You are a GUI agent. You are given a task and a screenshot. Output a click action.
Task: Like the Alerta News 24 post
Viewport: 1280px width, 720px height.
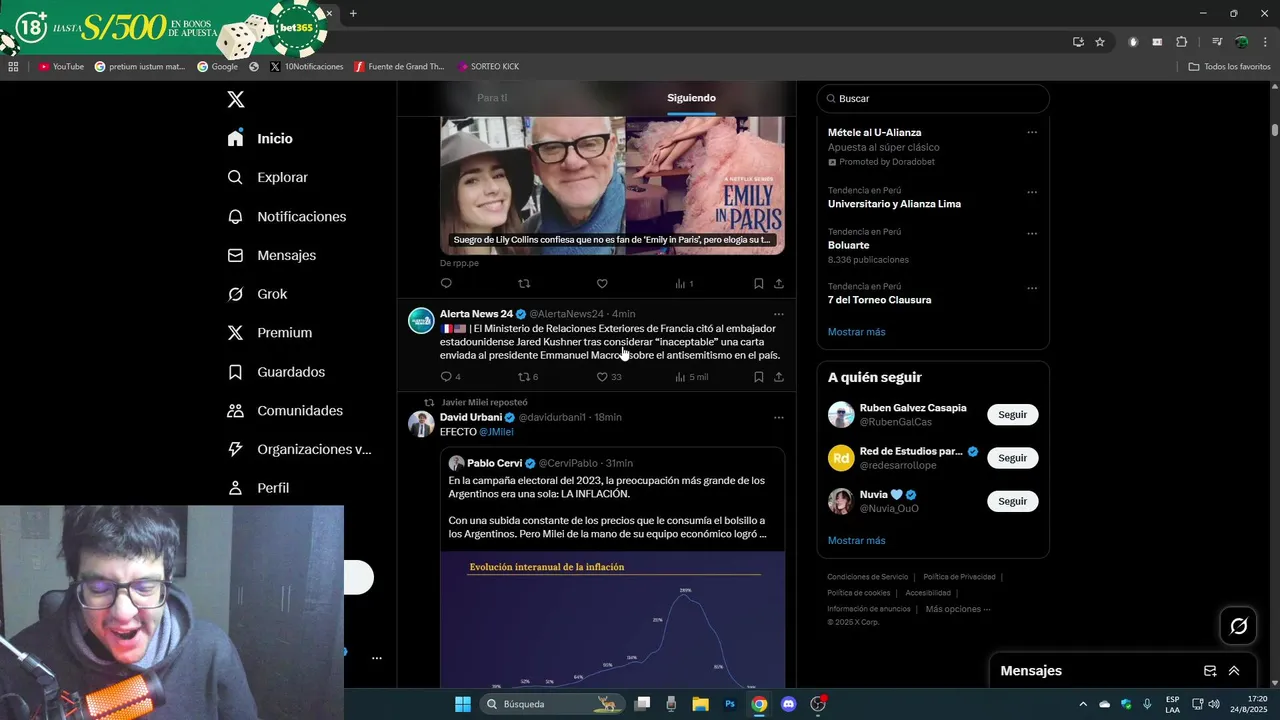[x=609, y=377]
